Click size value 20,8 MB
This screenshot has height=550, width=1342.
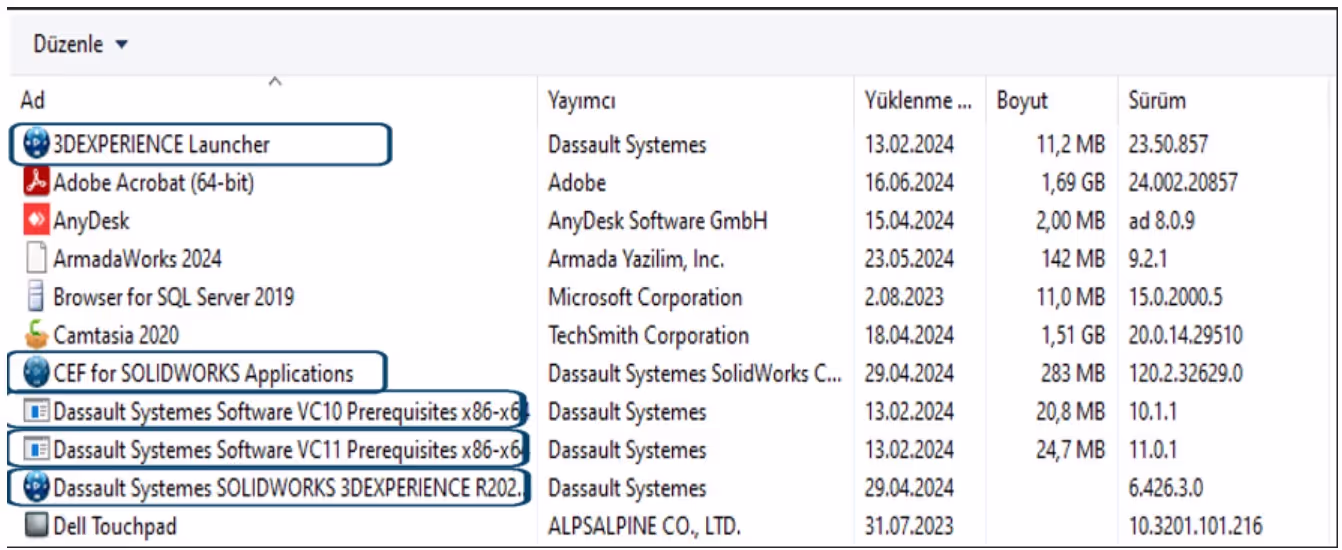tap(1070, 412)
